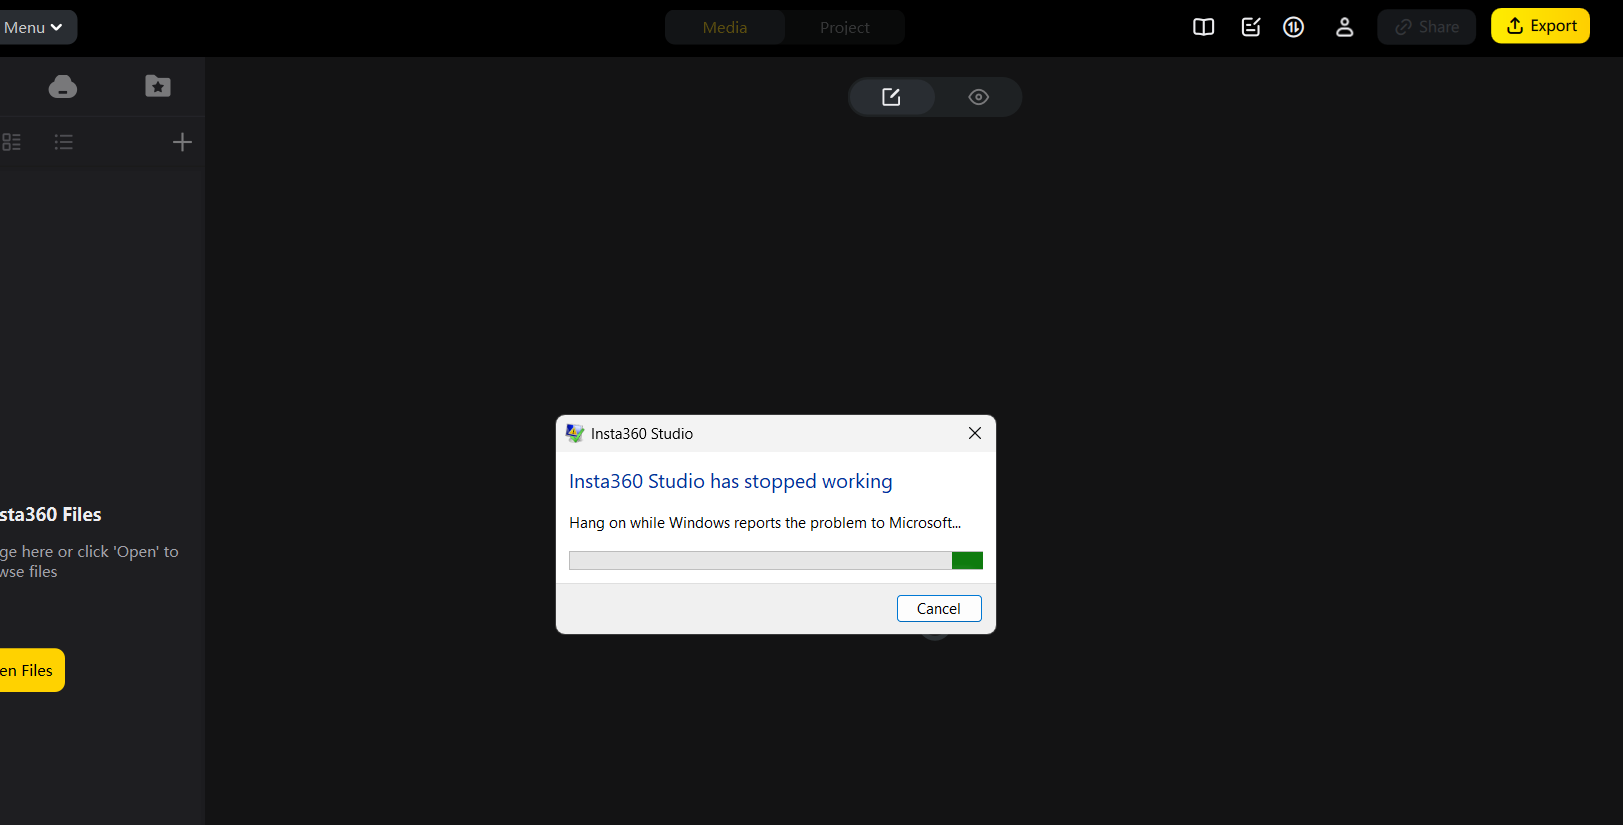Select the edit mode toggle
1623x825 pixels.
[892, 97]
